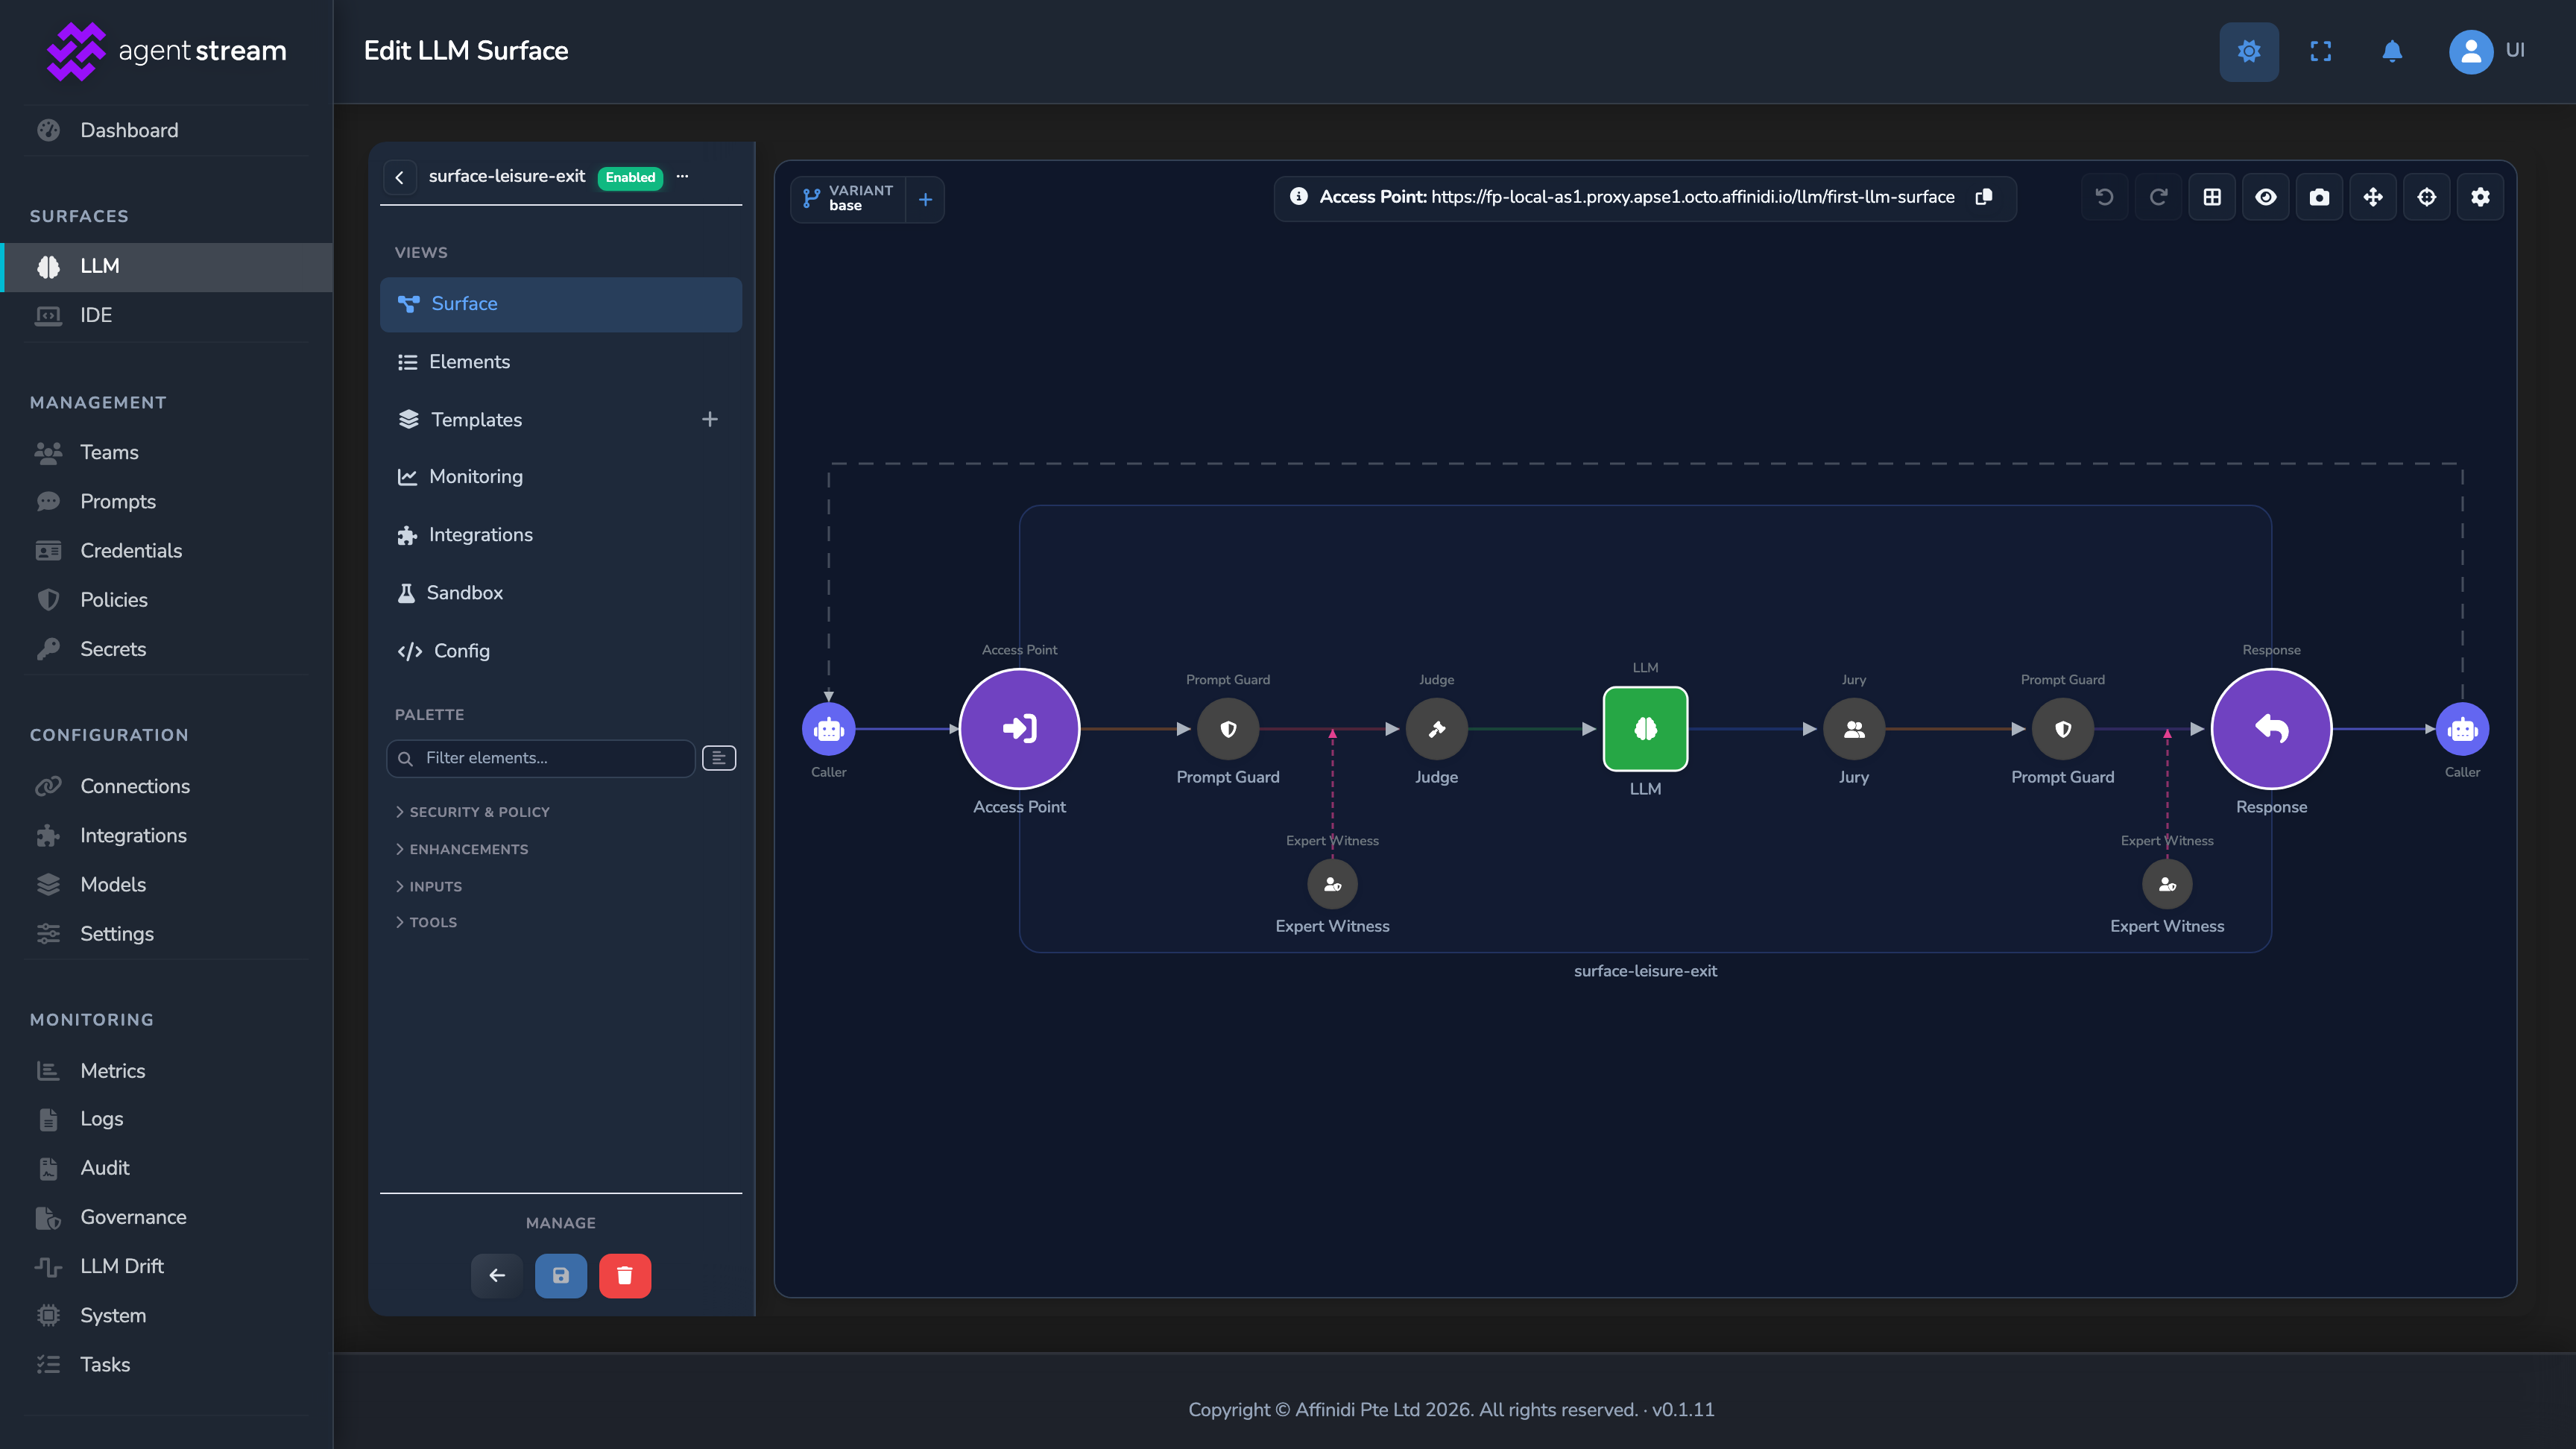
Task: Add a new variant with plus
Action: 925,199
